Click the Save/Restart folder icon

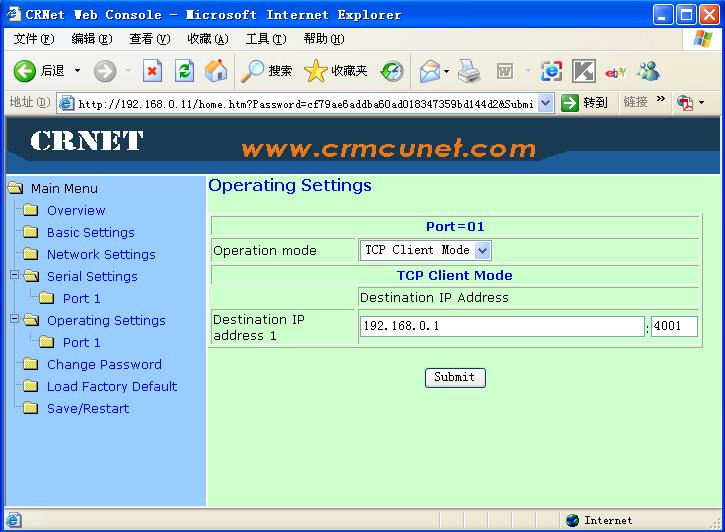point(31,408)
